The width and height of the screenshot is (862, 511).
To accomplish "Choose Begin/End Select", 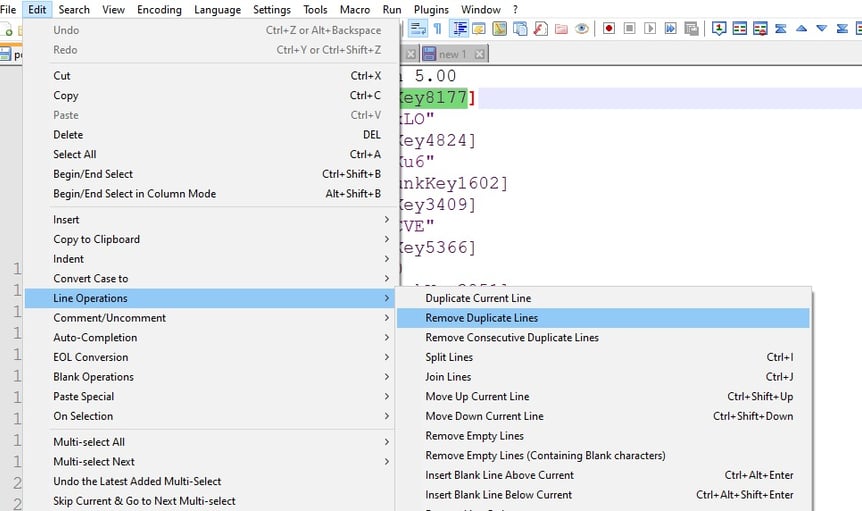I will coord(210,174).
